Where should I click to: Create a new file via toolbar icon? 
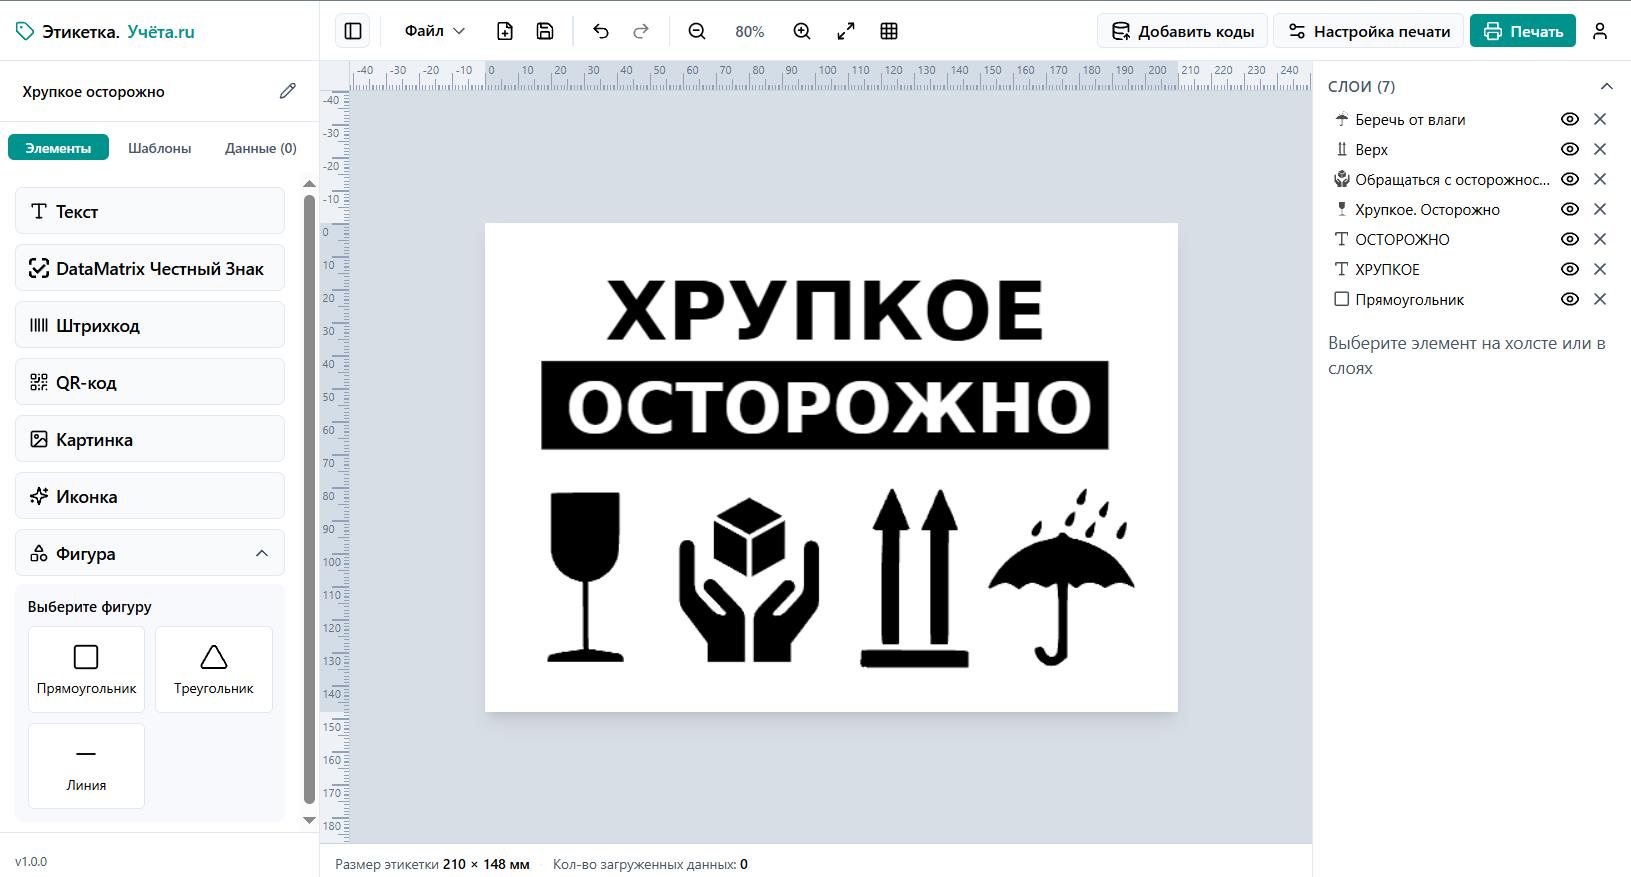(505, 31)
